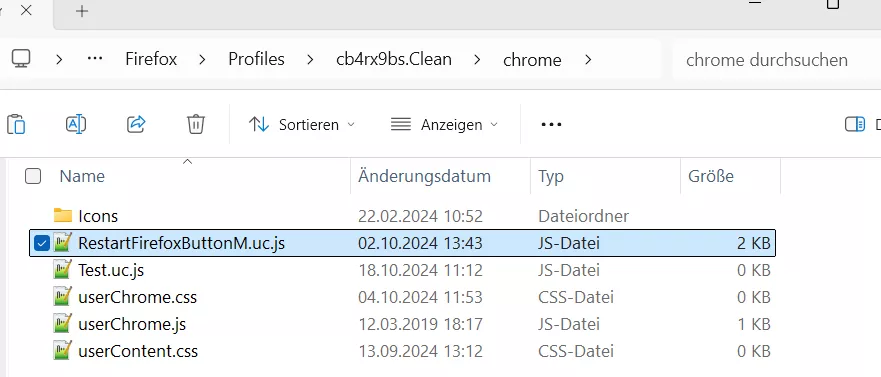Open new tab with plus icon
The image size is (881, 377).
pyautogui.click(x=82, y=11)
